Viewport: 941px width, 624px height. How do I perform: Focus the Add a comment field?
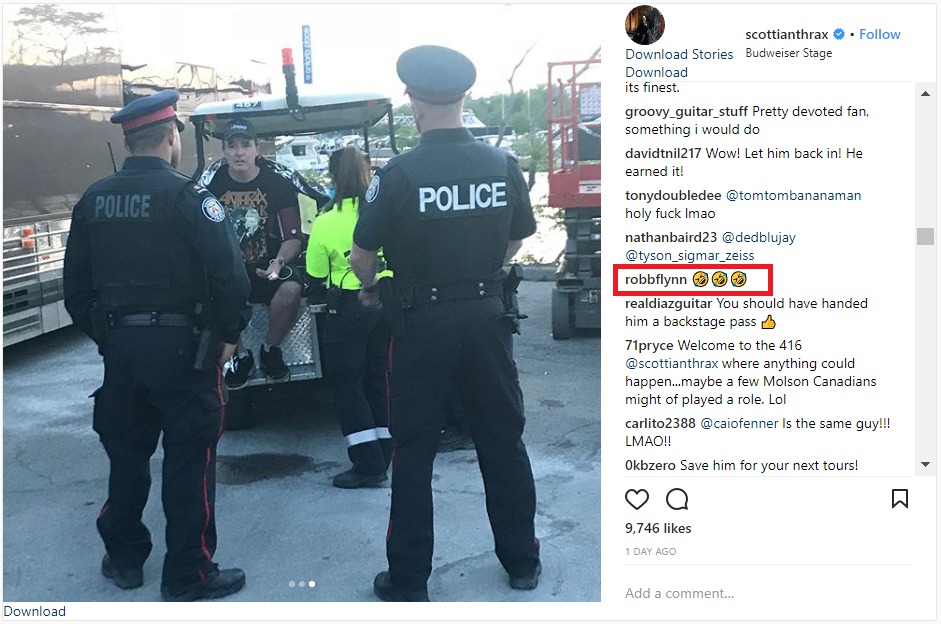(x=768, y=593)
